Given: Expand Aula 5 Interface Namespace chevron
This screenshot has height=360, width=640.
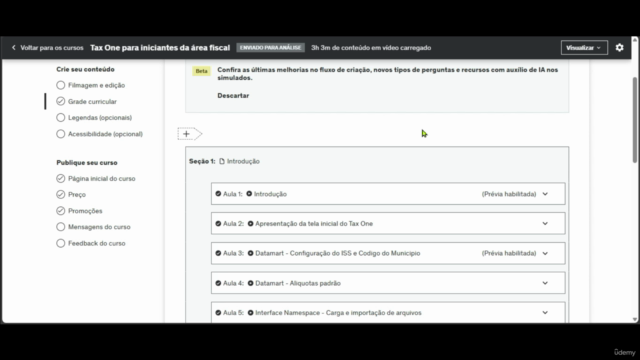Looking at the screenshot, I should [545, 313].
